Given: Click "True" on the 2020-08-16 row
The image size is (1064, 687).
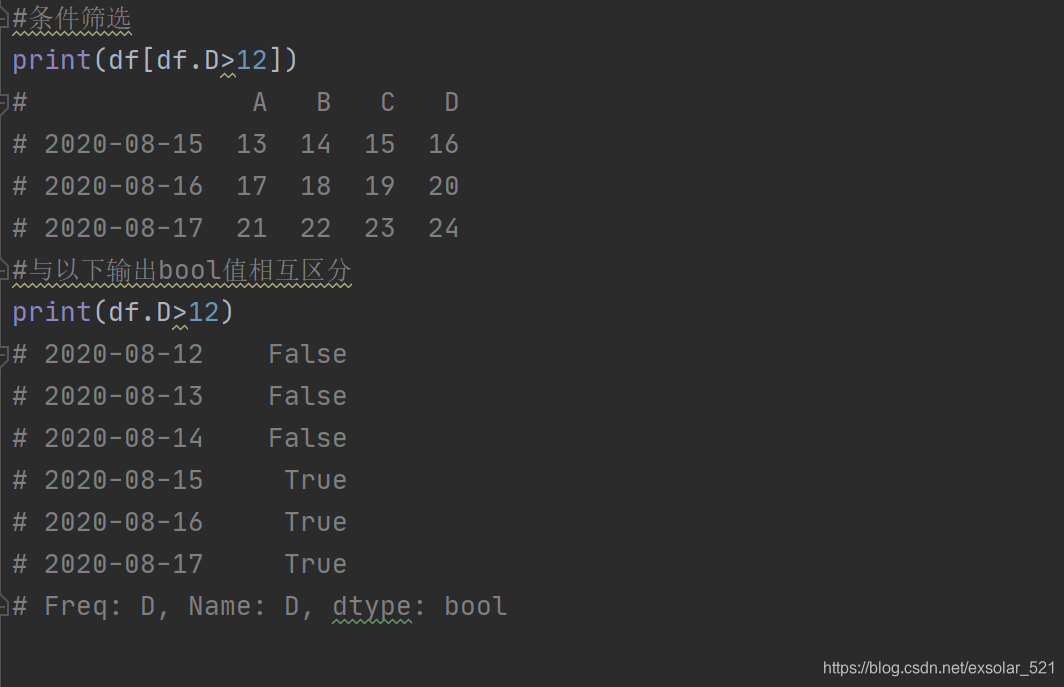Looking at the screenshot, I should pos(316,523).
